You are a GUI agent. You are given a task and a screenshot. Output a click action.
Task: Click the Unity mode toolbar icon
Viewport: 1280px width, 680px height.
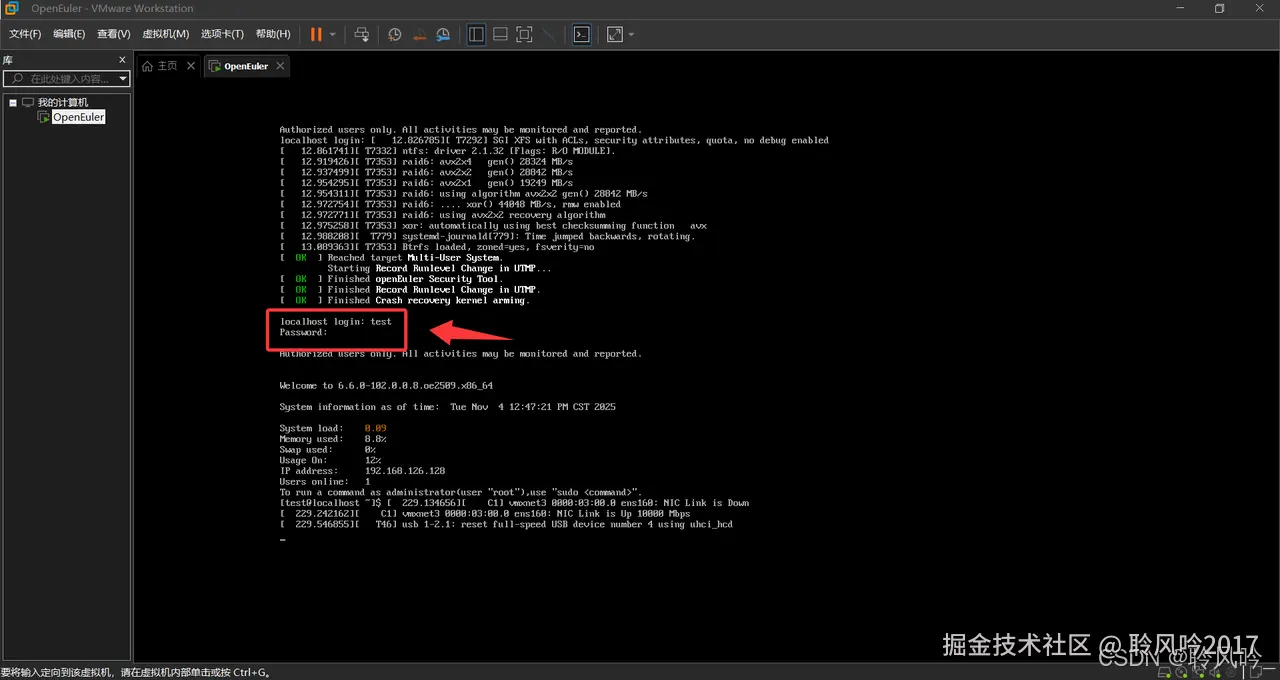[x=548, y=34]
